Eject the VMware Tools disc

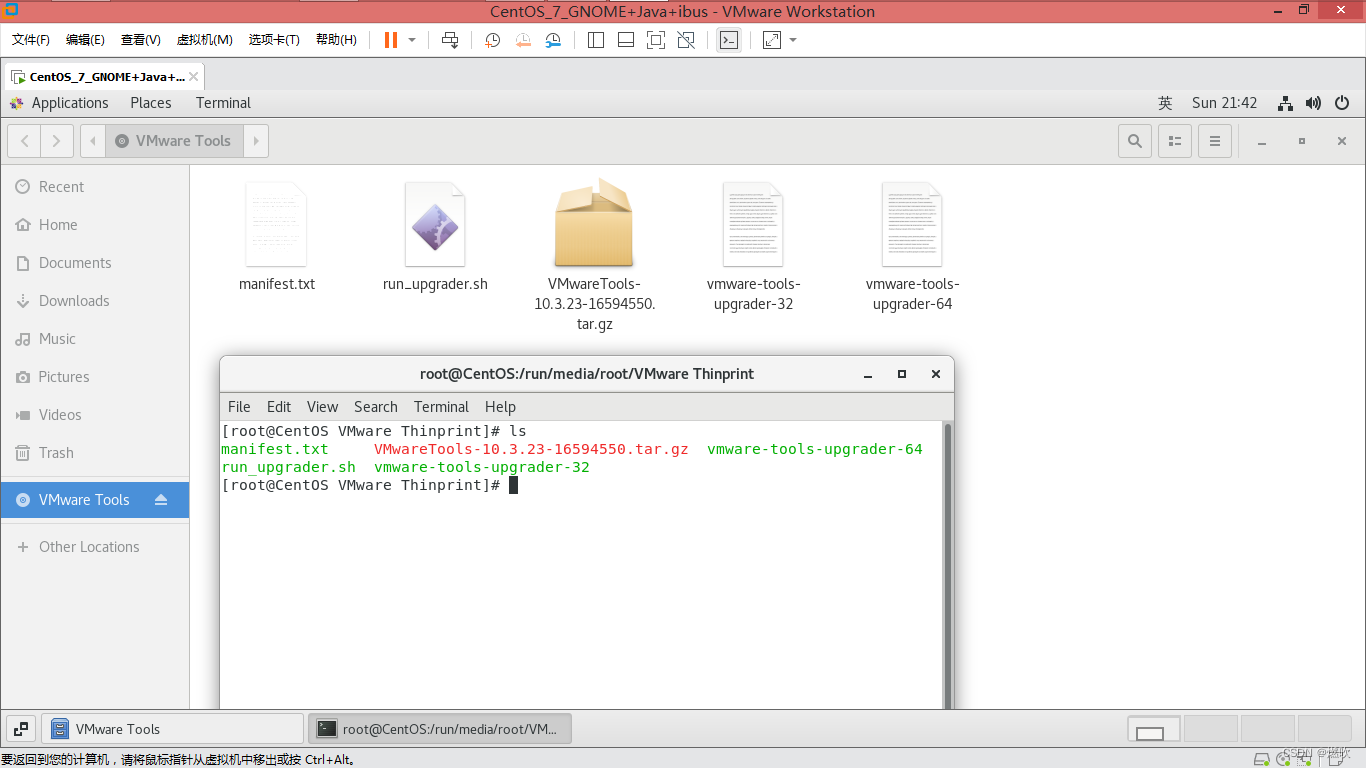pos(161,500)
